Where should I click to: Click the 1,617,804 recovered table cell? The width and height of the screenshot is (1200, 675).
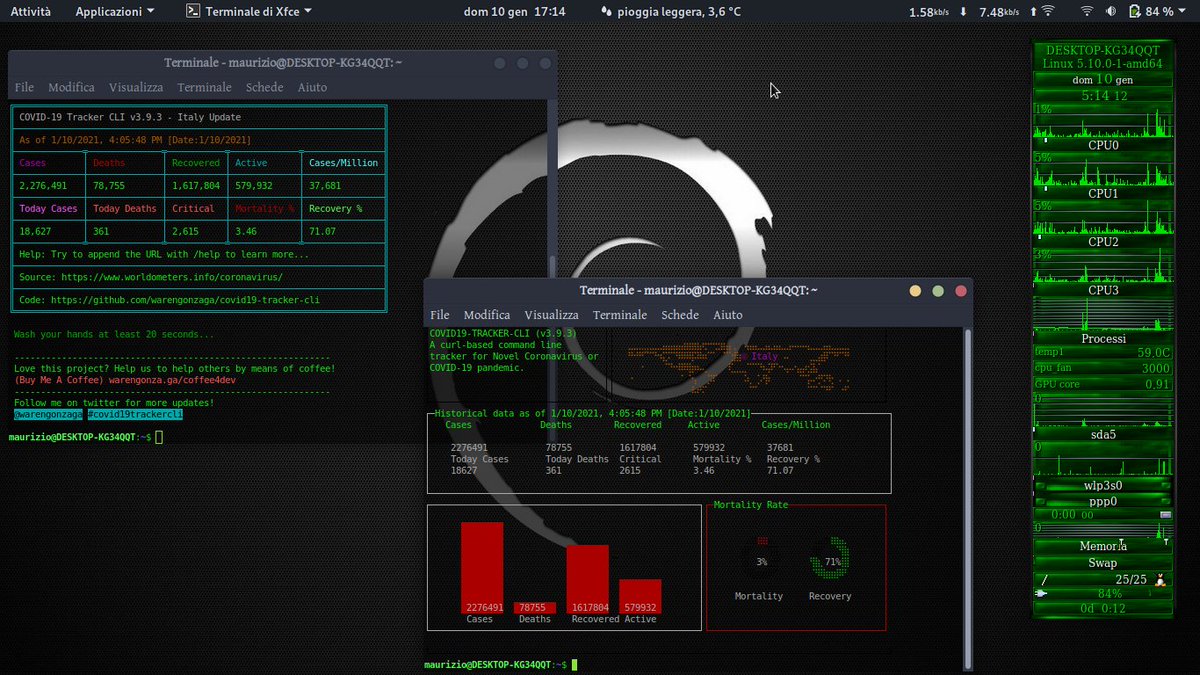[x=196, y=185]
